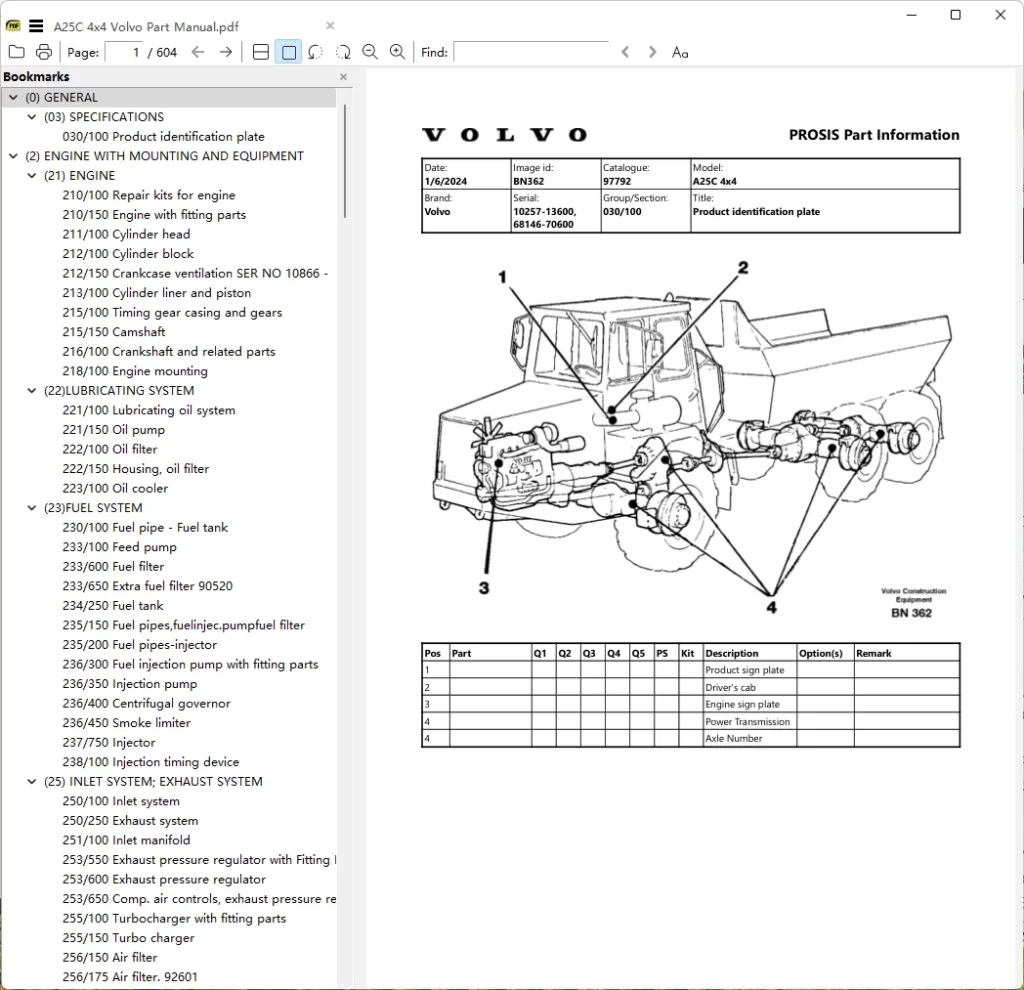This screenshot has height=990, width=1024.
Task: Open 255/150 Turbo charger bookmark
Action: (x=129, y=938)
